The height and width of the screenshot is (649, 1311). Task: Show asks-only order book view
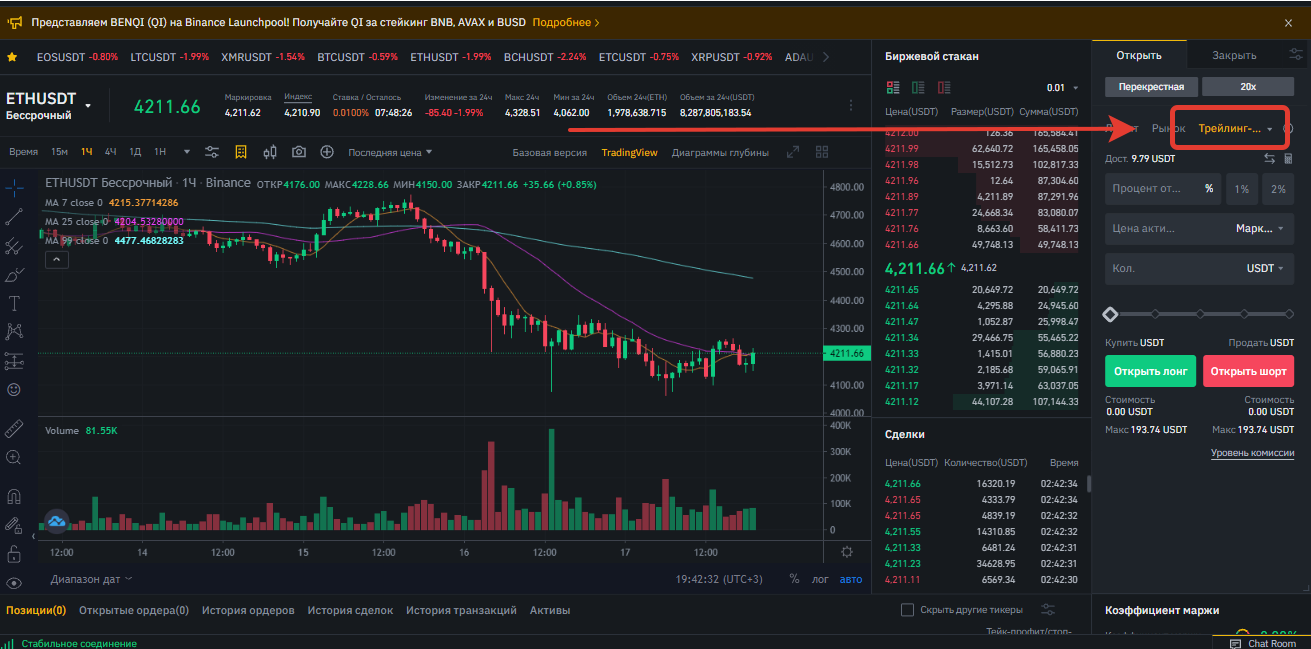pos(942,87)
